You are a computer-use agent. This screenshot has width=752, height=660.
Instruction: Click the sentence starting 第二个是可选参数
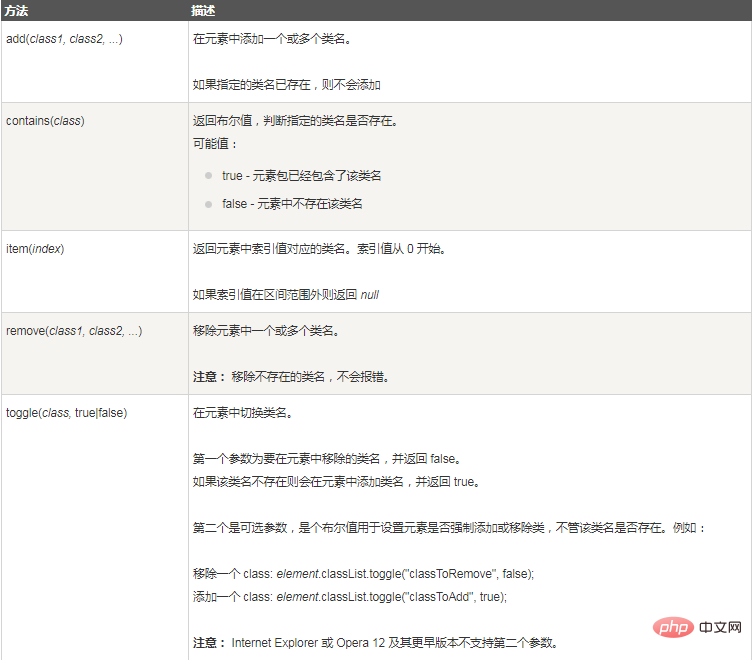point(450,528)
